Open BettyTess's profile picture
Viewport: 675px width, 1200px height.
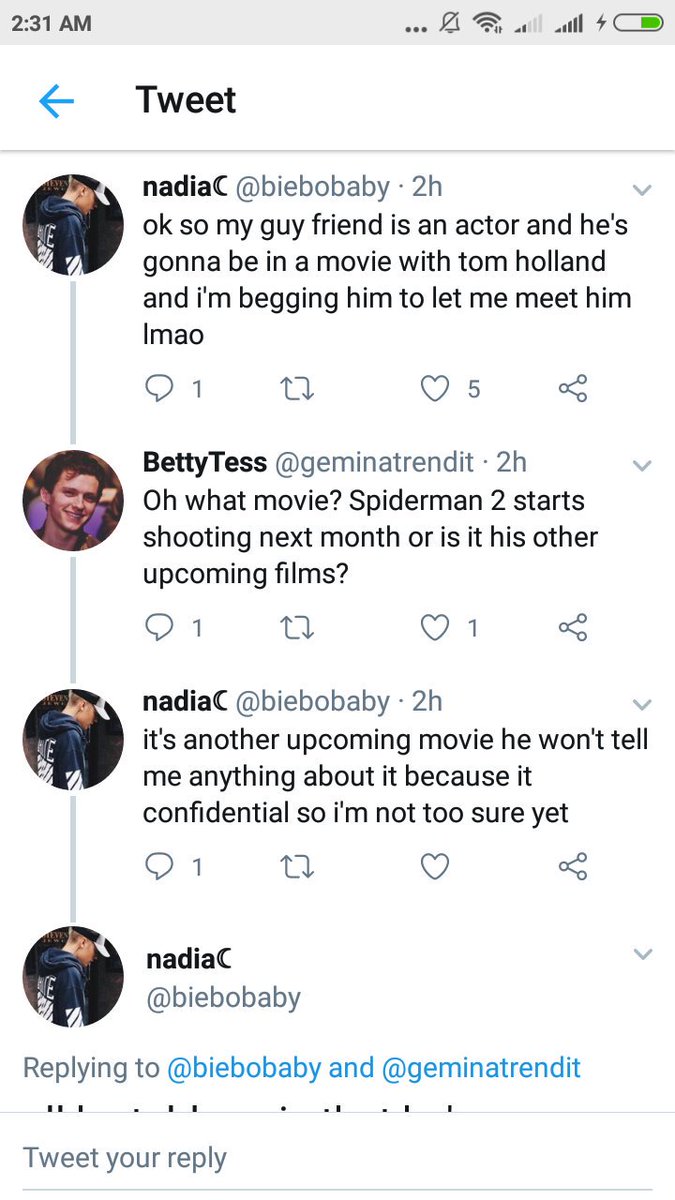click(73, 500)
